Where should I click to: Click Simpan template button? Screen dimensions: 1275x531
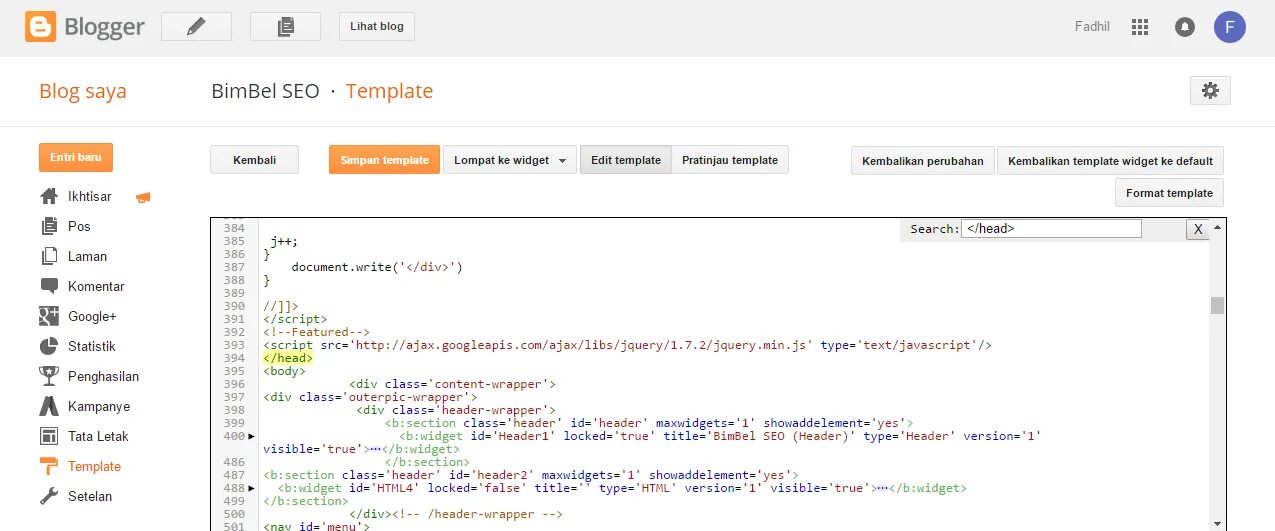pyautogui.click(x=384, y=160)
